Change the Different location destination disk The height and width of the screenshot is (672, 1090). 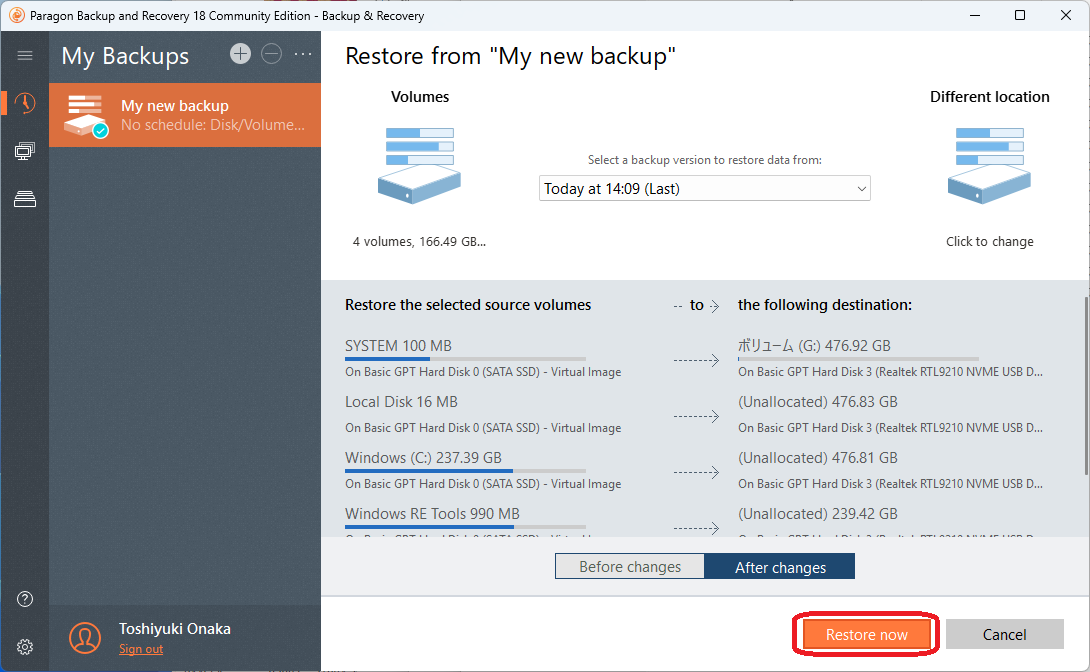989,164
